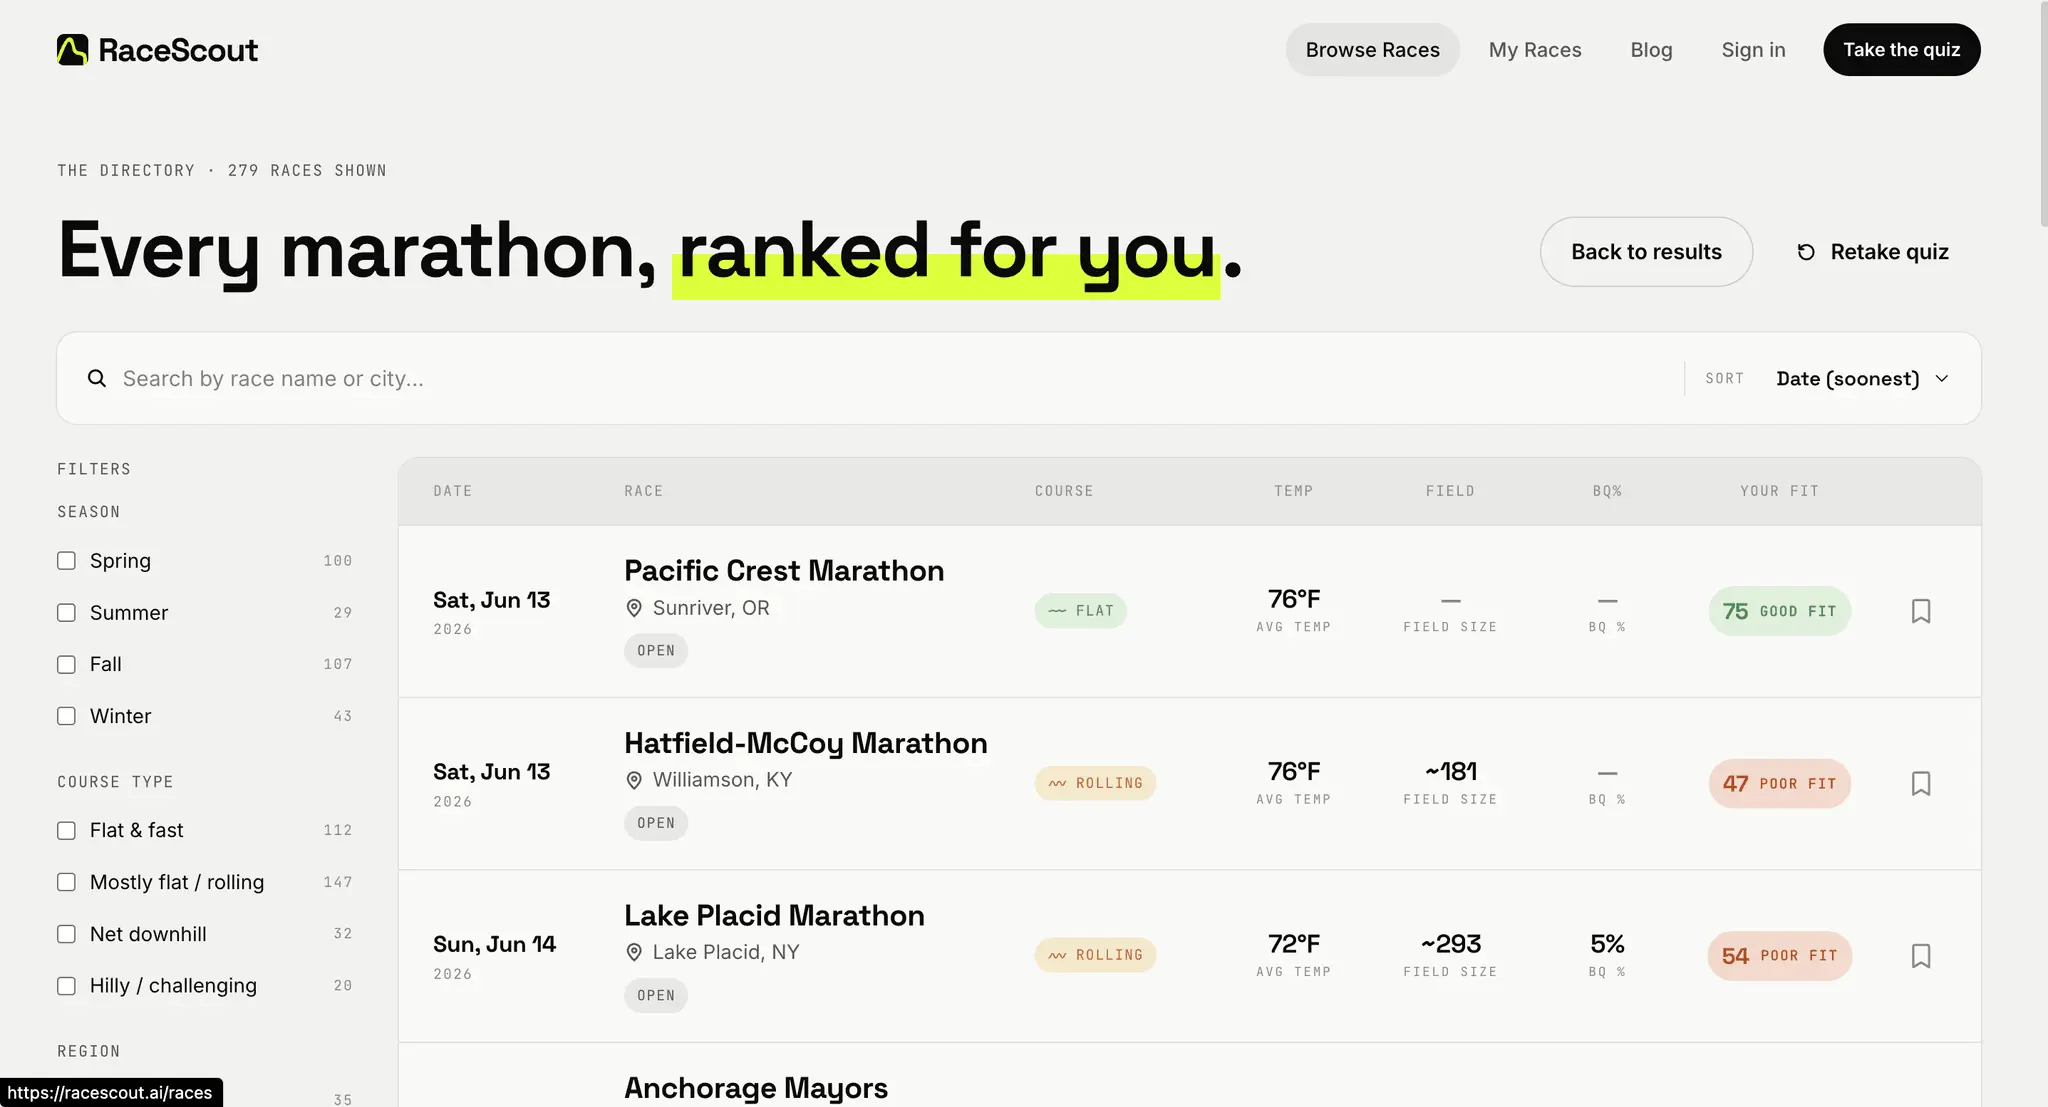Click OPEN status tag for Pacific Crest
The height and width of the screenshot is (1107, 2048).
656,651
